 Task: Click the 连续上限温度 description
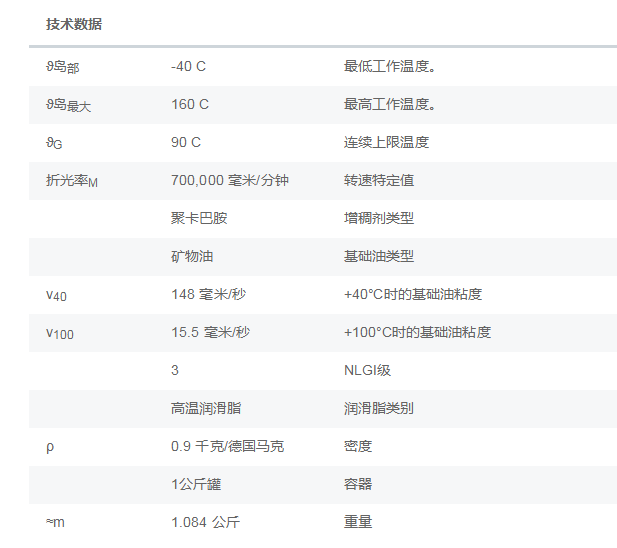386,143
